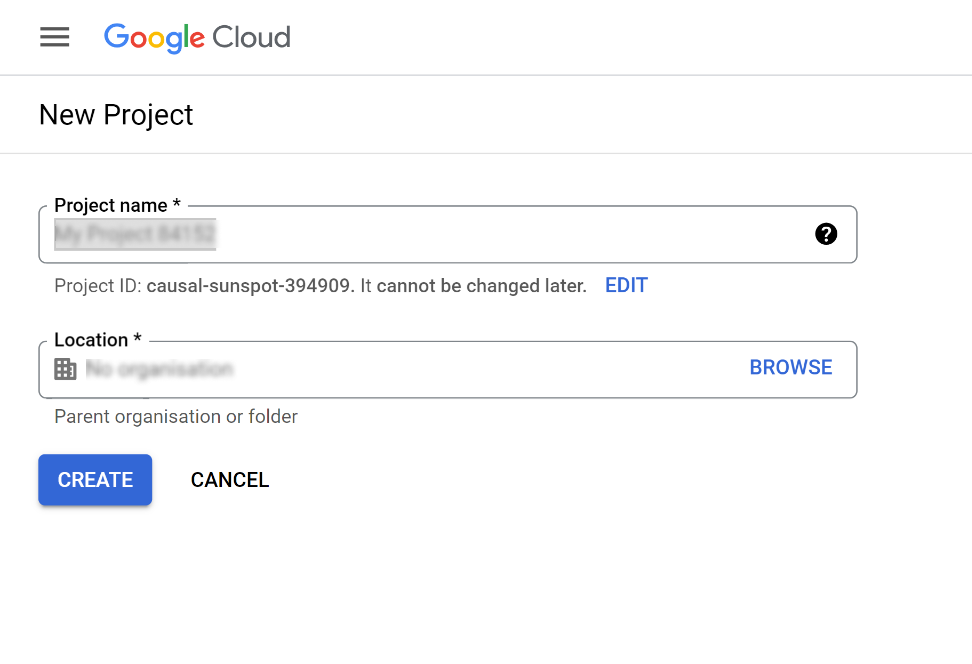
Task: View project name help via the circled question mark
Action: tap(826, 234)
